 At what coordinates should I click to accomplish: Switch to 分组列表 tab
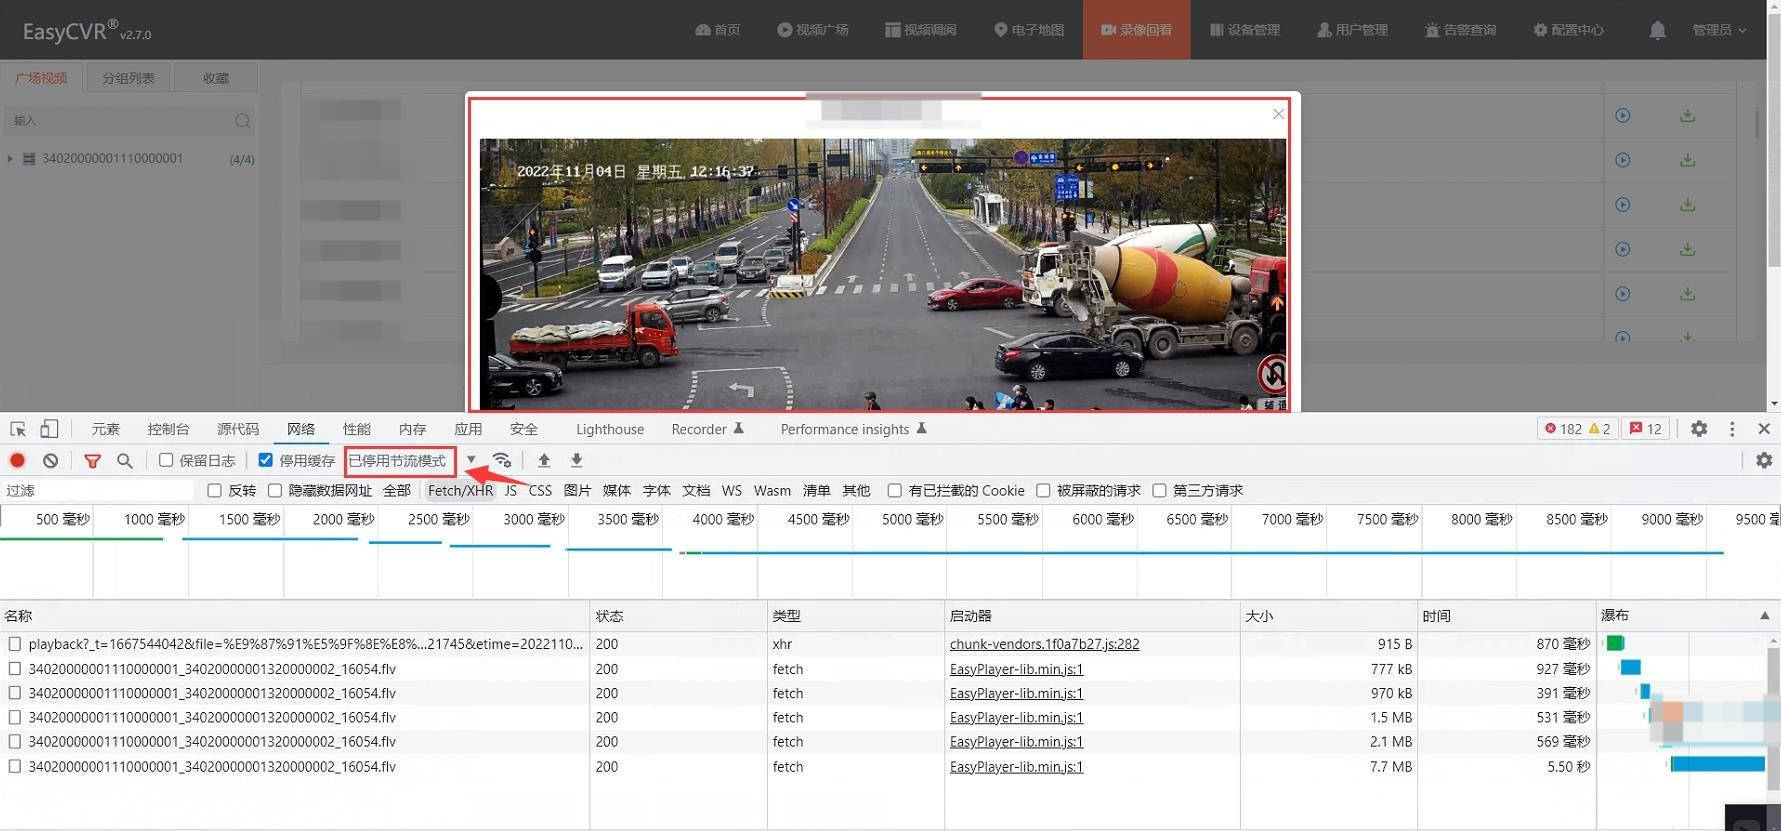pos(128,78)
